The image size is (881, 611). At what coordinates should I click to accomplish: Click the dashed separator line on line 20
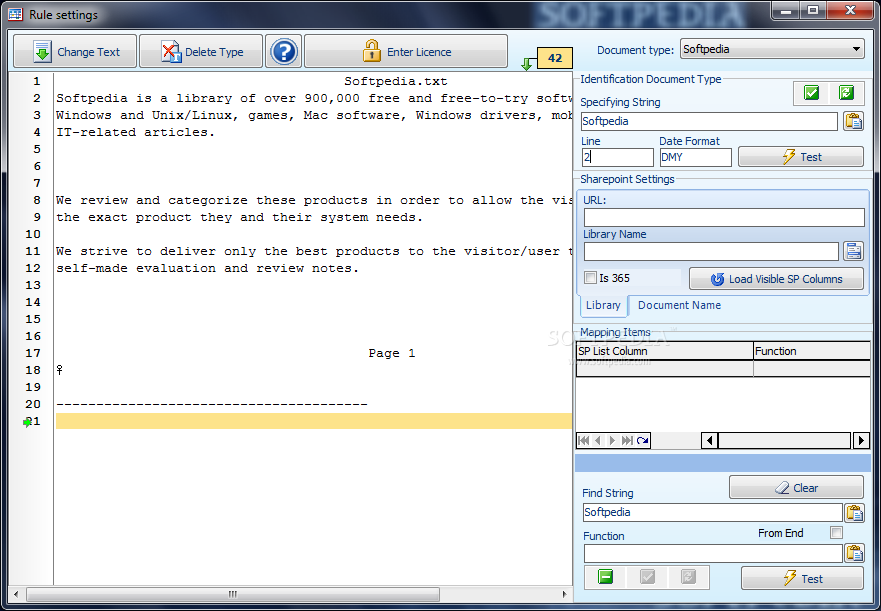coord(212,404)
